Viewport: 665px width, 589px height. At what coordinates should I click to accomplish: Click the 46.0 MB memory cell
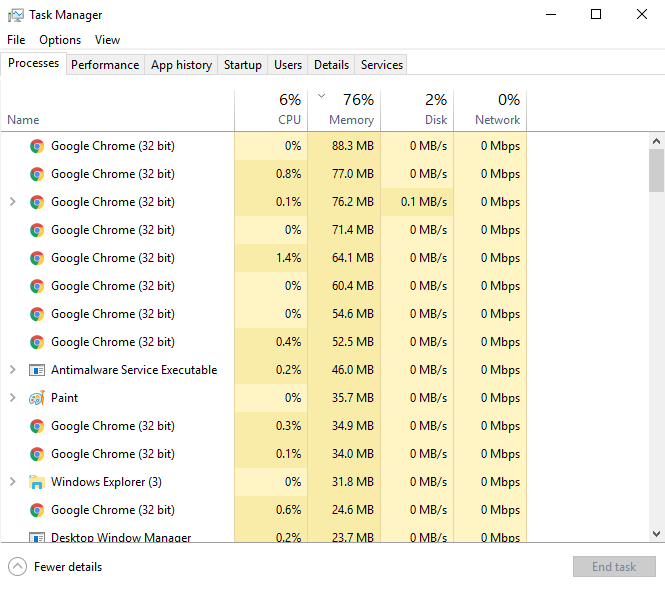point(344,370)
